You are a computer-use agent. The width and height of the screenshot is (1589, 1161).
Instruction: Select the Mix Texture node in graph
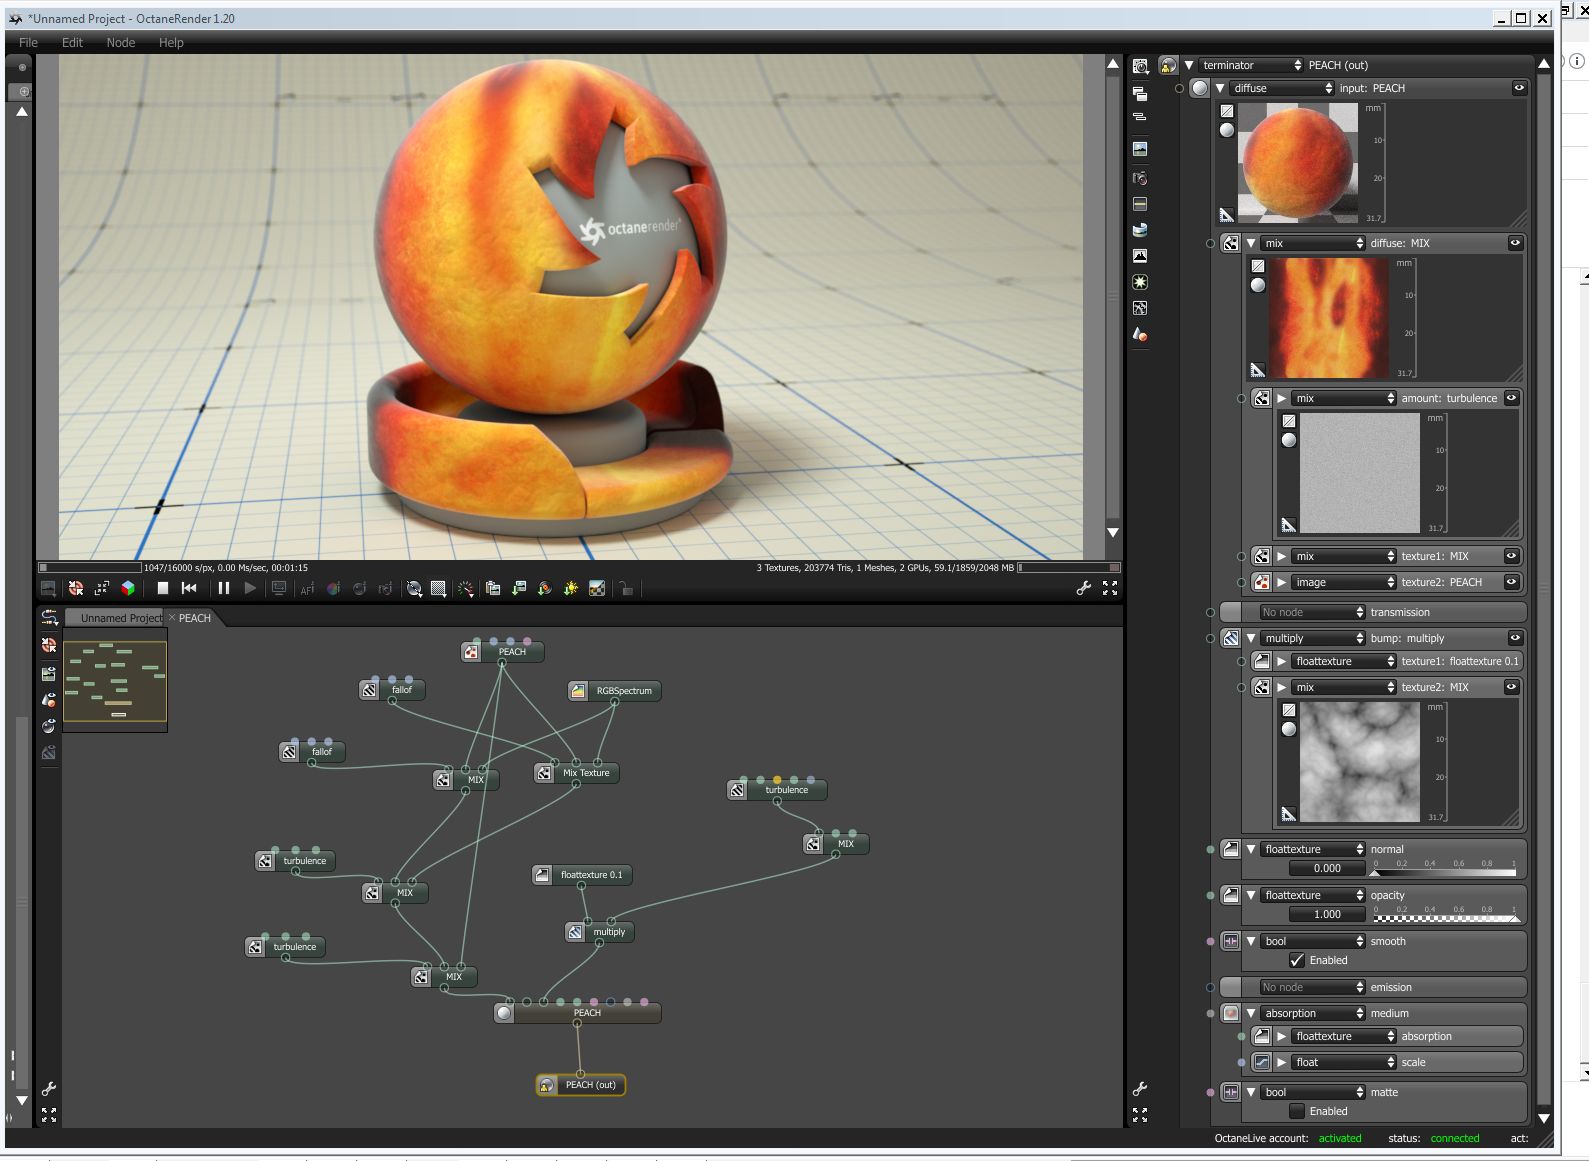577,773
